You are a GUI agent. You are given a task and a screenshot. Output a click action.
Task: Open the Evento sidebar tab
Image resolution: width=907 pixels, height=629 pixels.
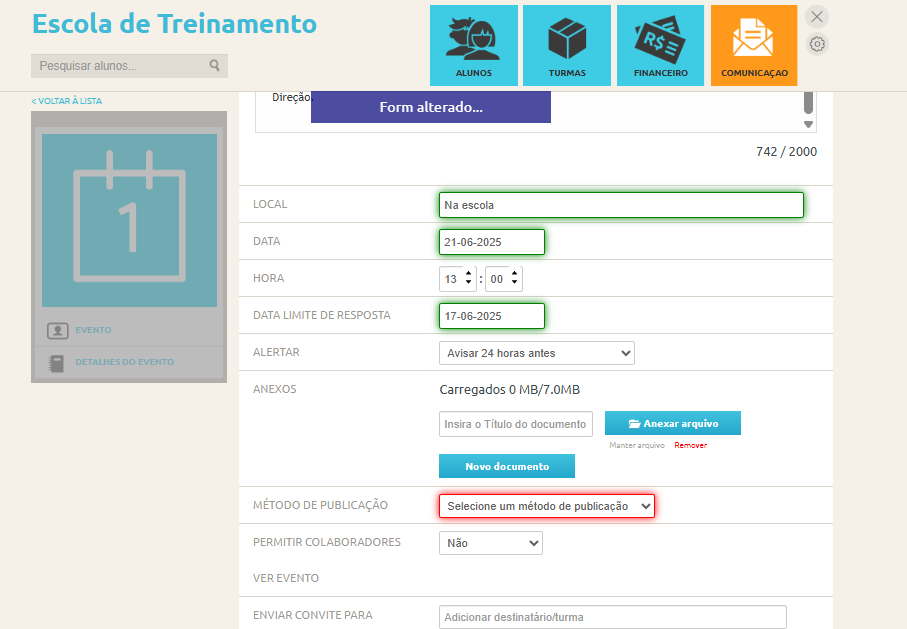[93, 330]
